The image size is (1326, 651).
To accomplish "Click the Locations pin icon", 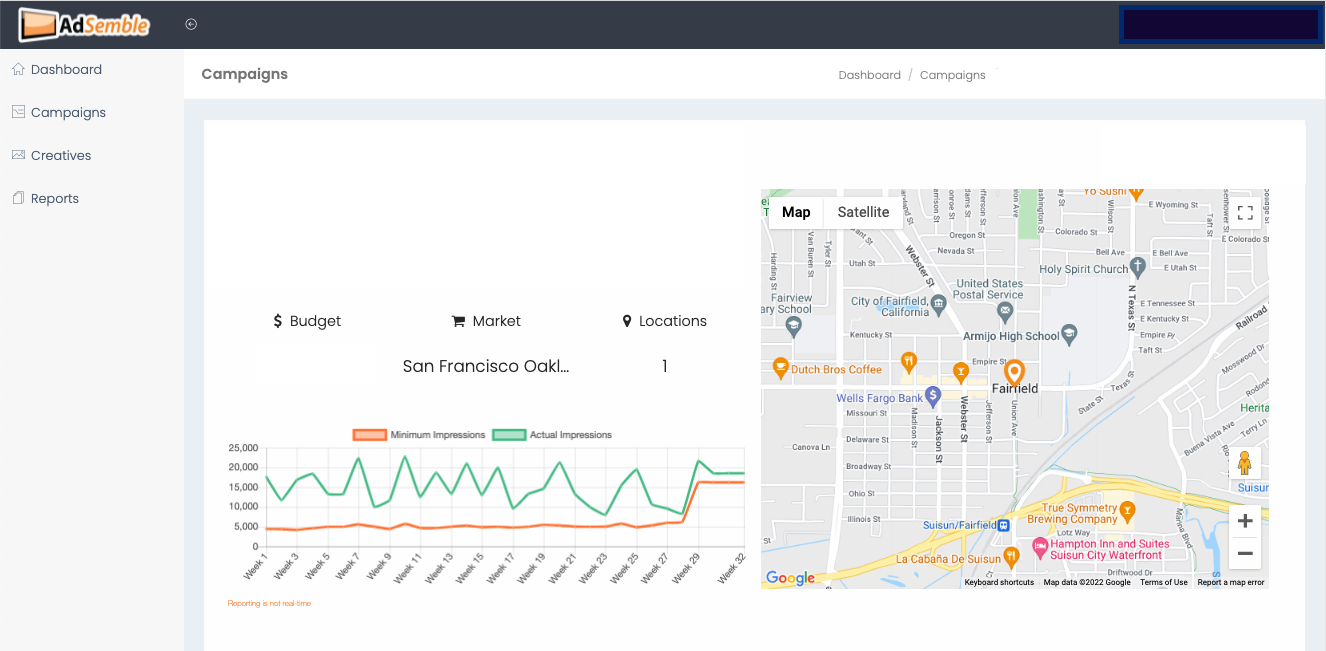I will pyautogui.click(x=627, y=321).
